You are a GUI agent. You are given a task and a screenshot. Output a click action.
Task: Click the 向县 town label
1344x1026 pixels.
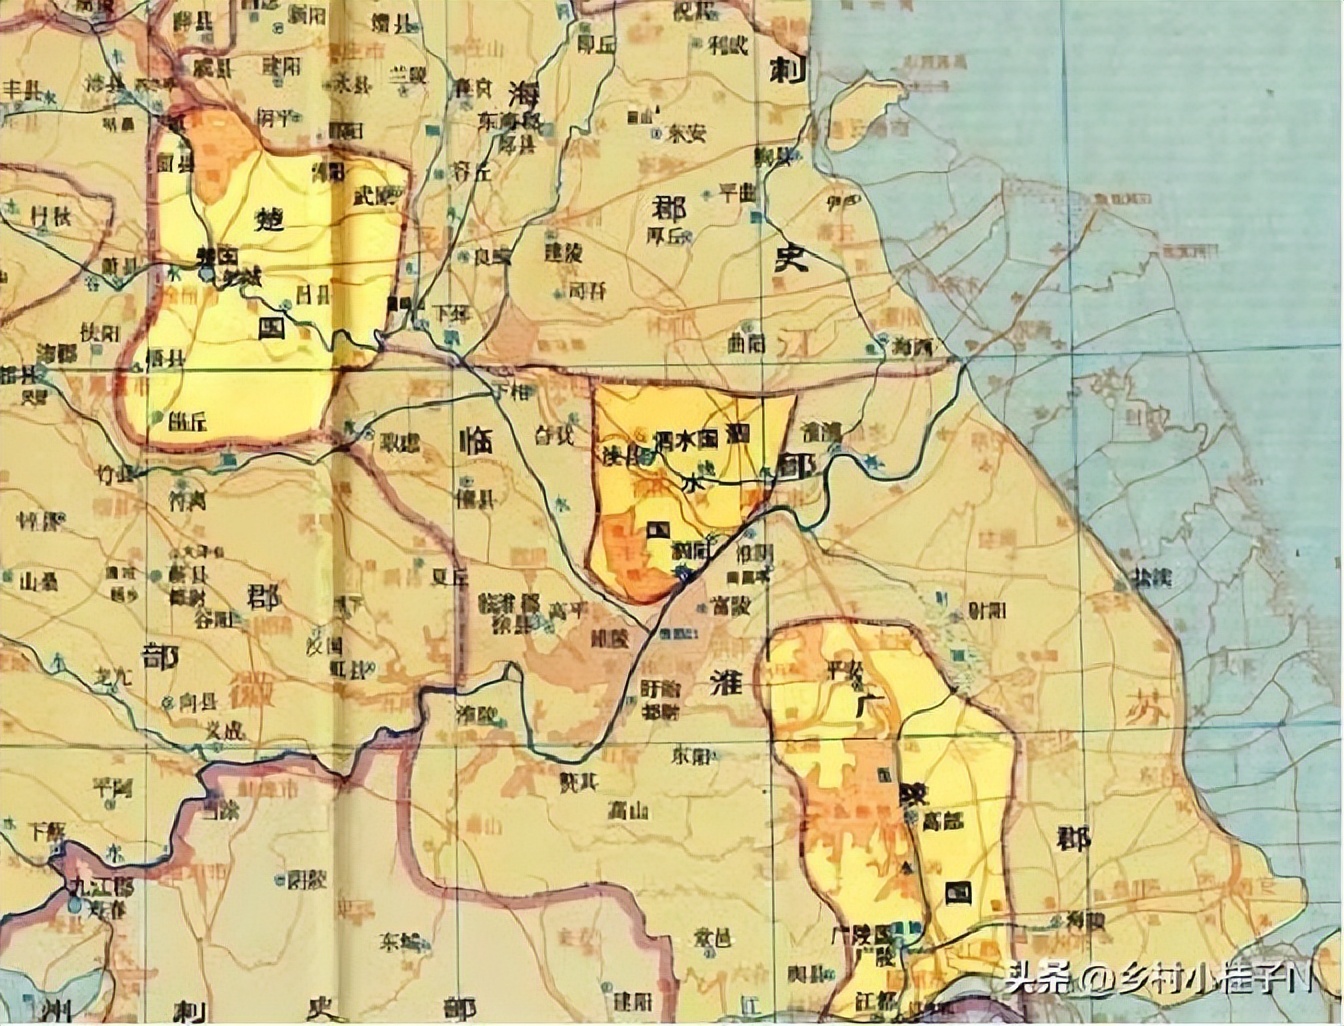tap(200, 703)
